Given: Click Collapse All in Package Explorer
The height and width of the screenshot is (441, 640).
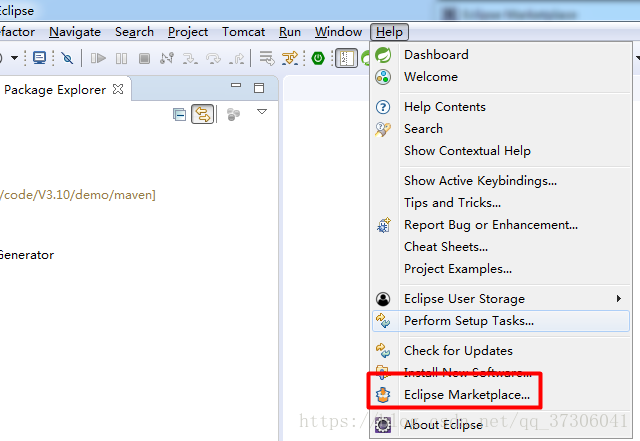Looking at the screenshot, I should (179, 114).
